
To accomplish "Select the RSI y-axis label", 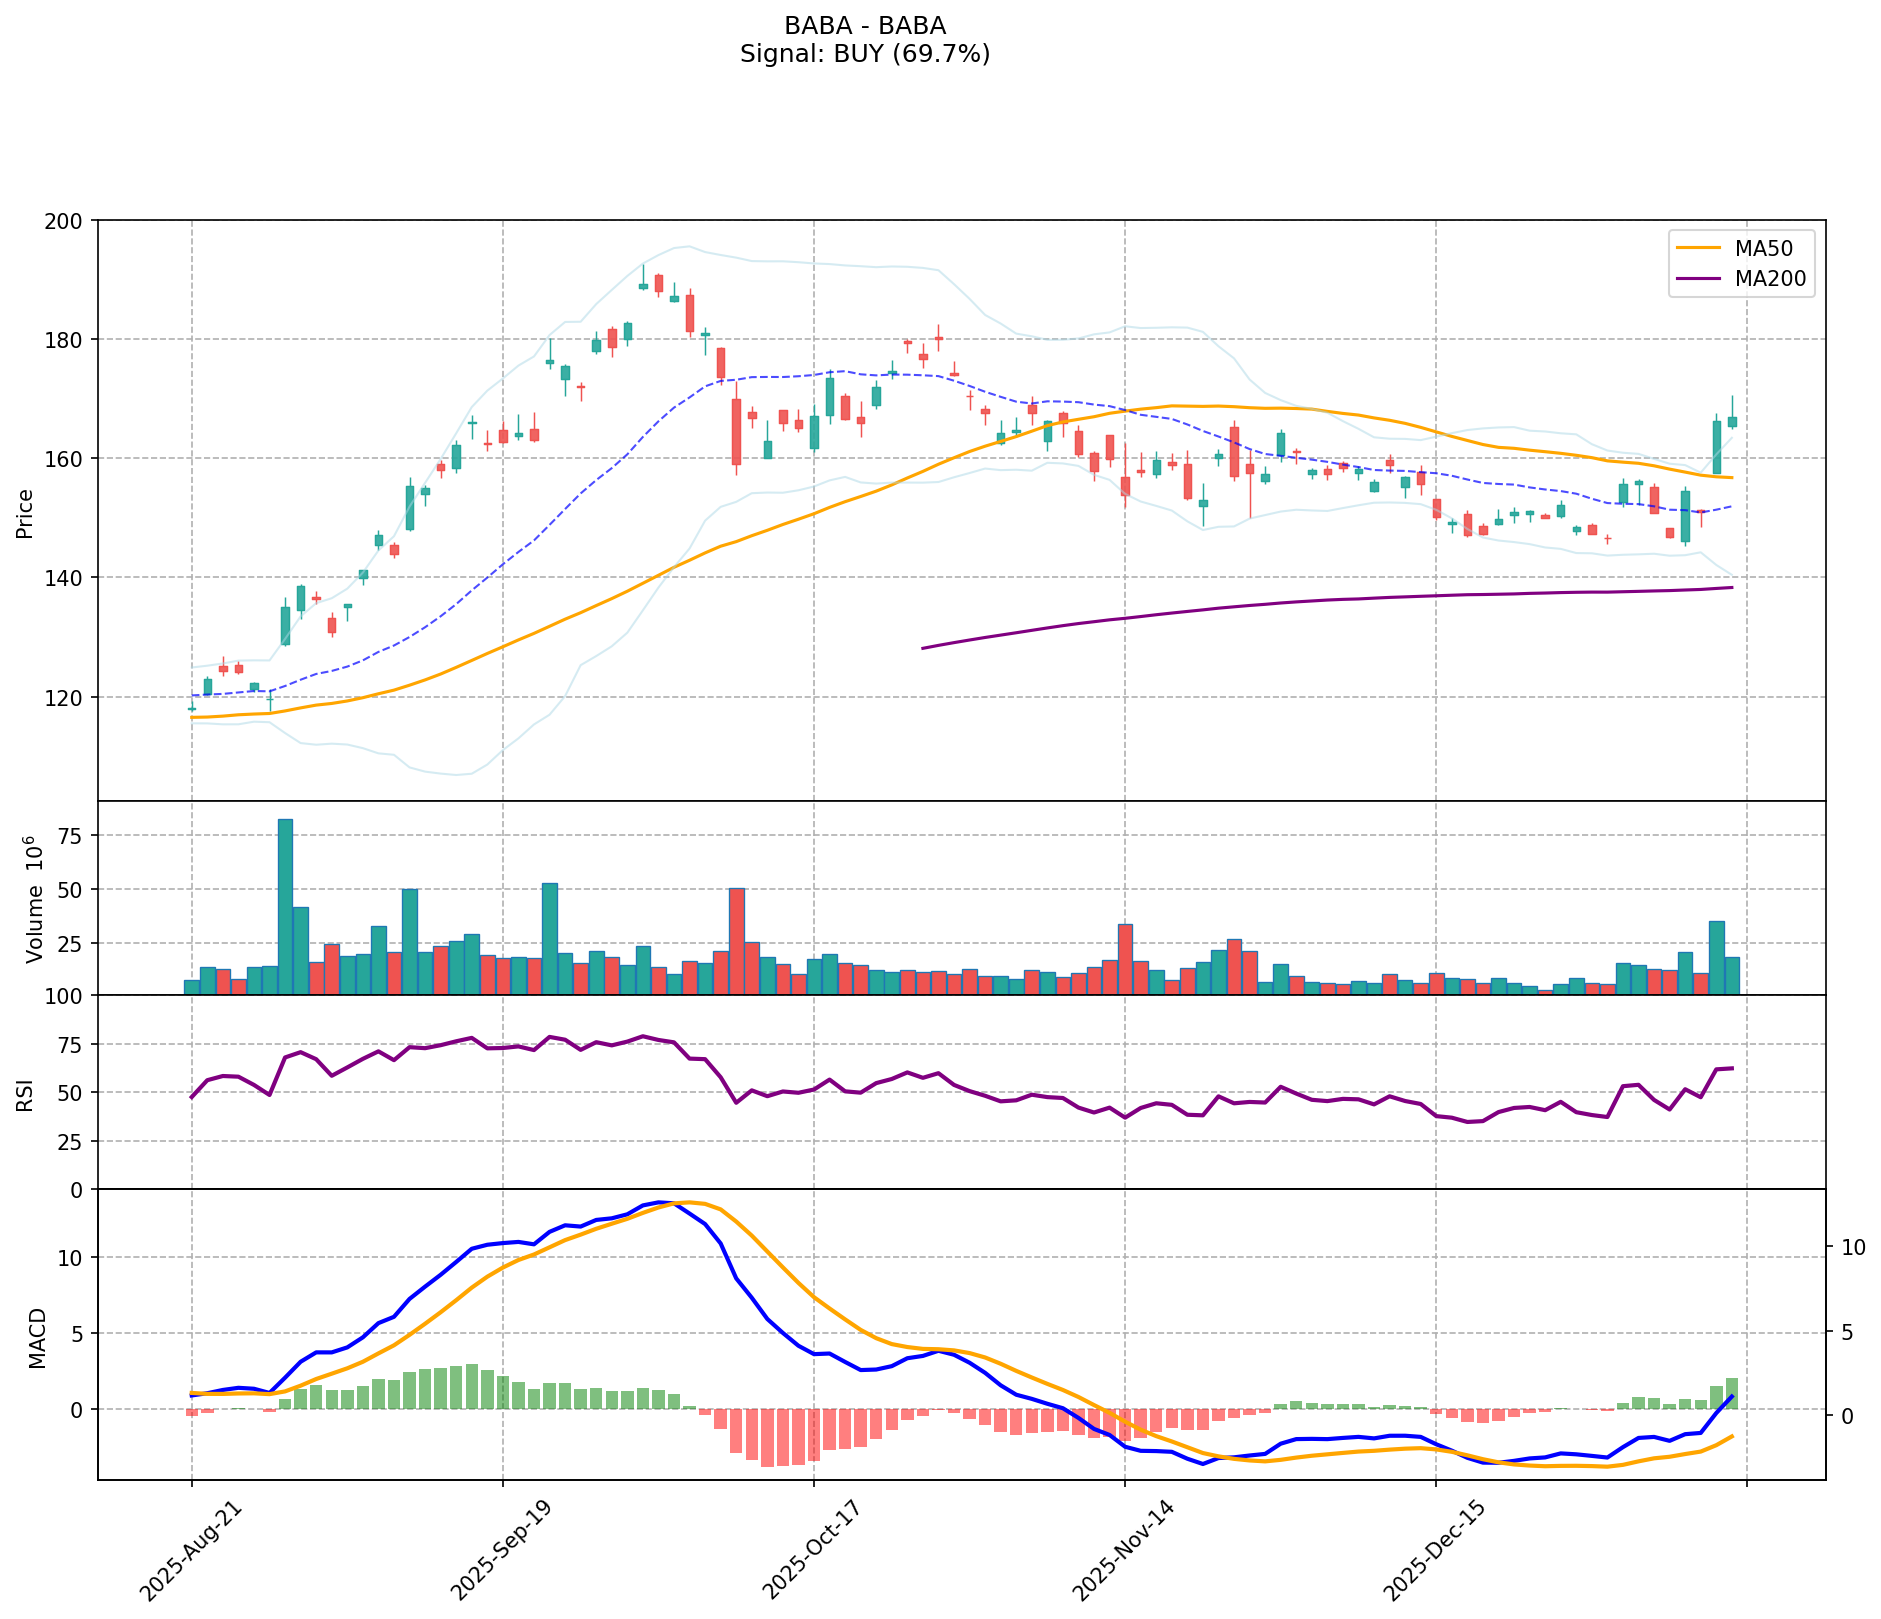I will pyautogui.click(x=25, y=1093).
